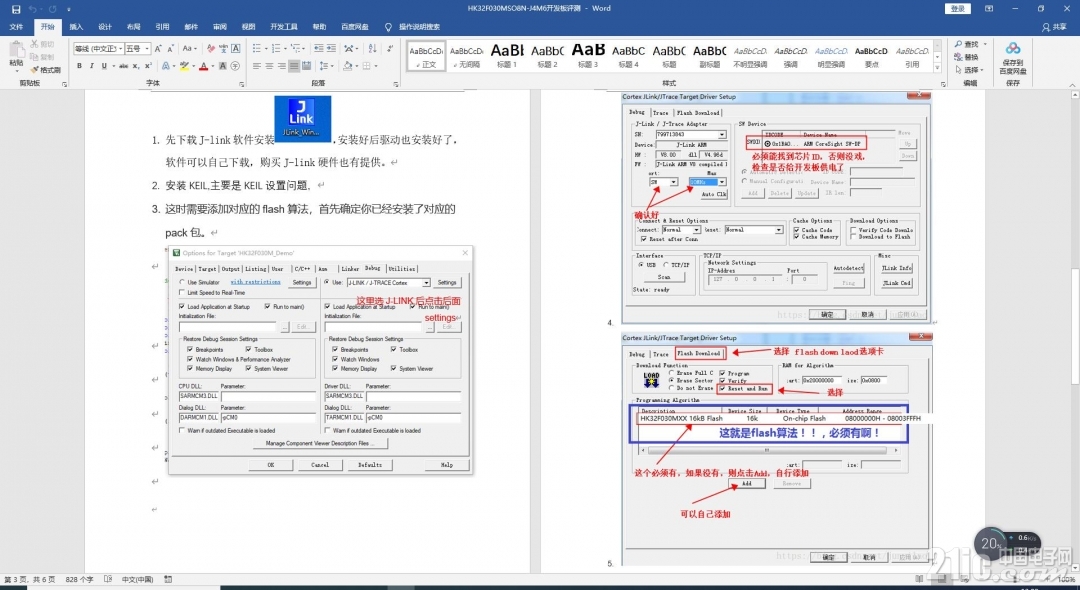Screen dimensions: 1080x590
Task: Switch to the Layout (布局) tab
Action: 133,27
